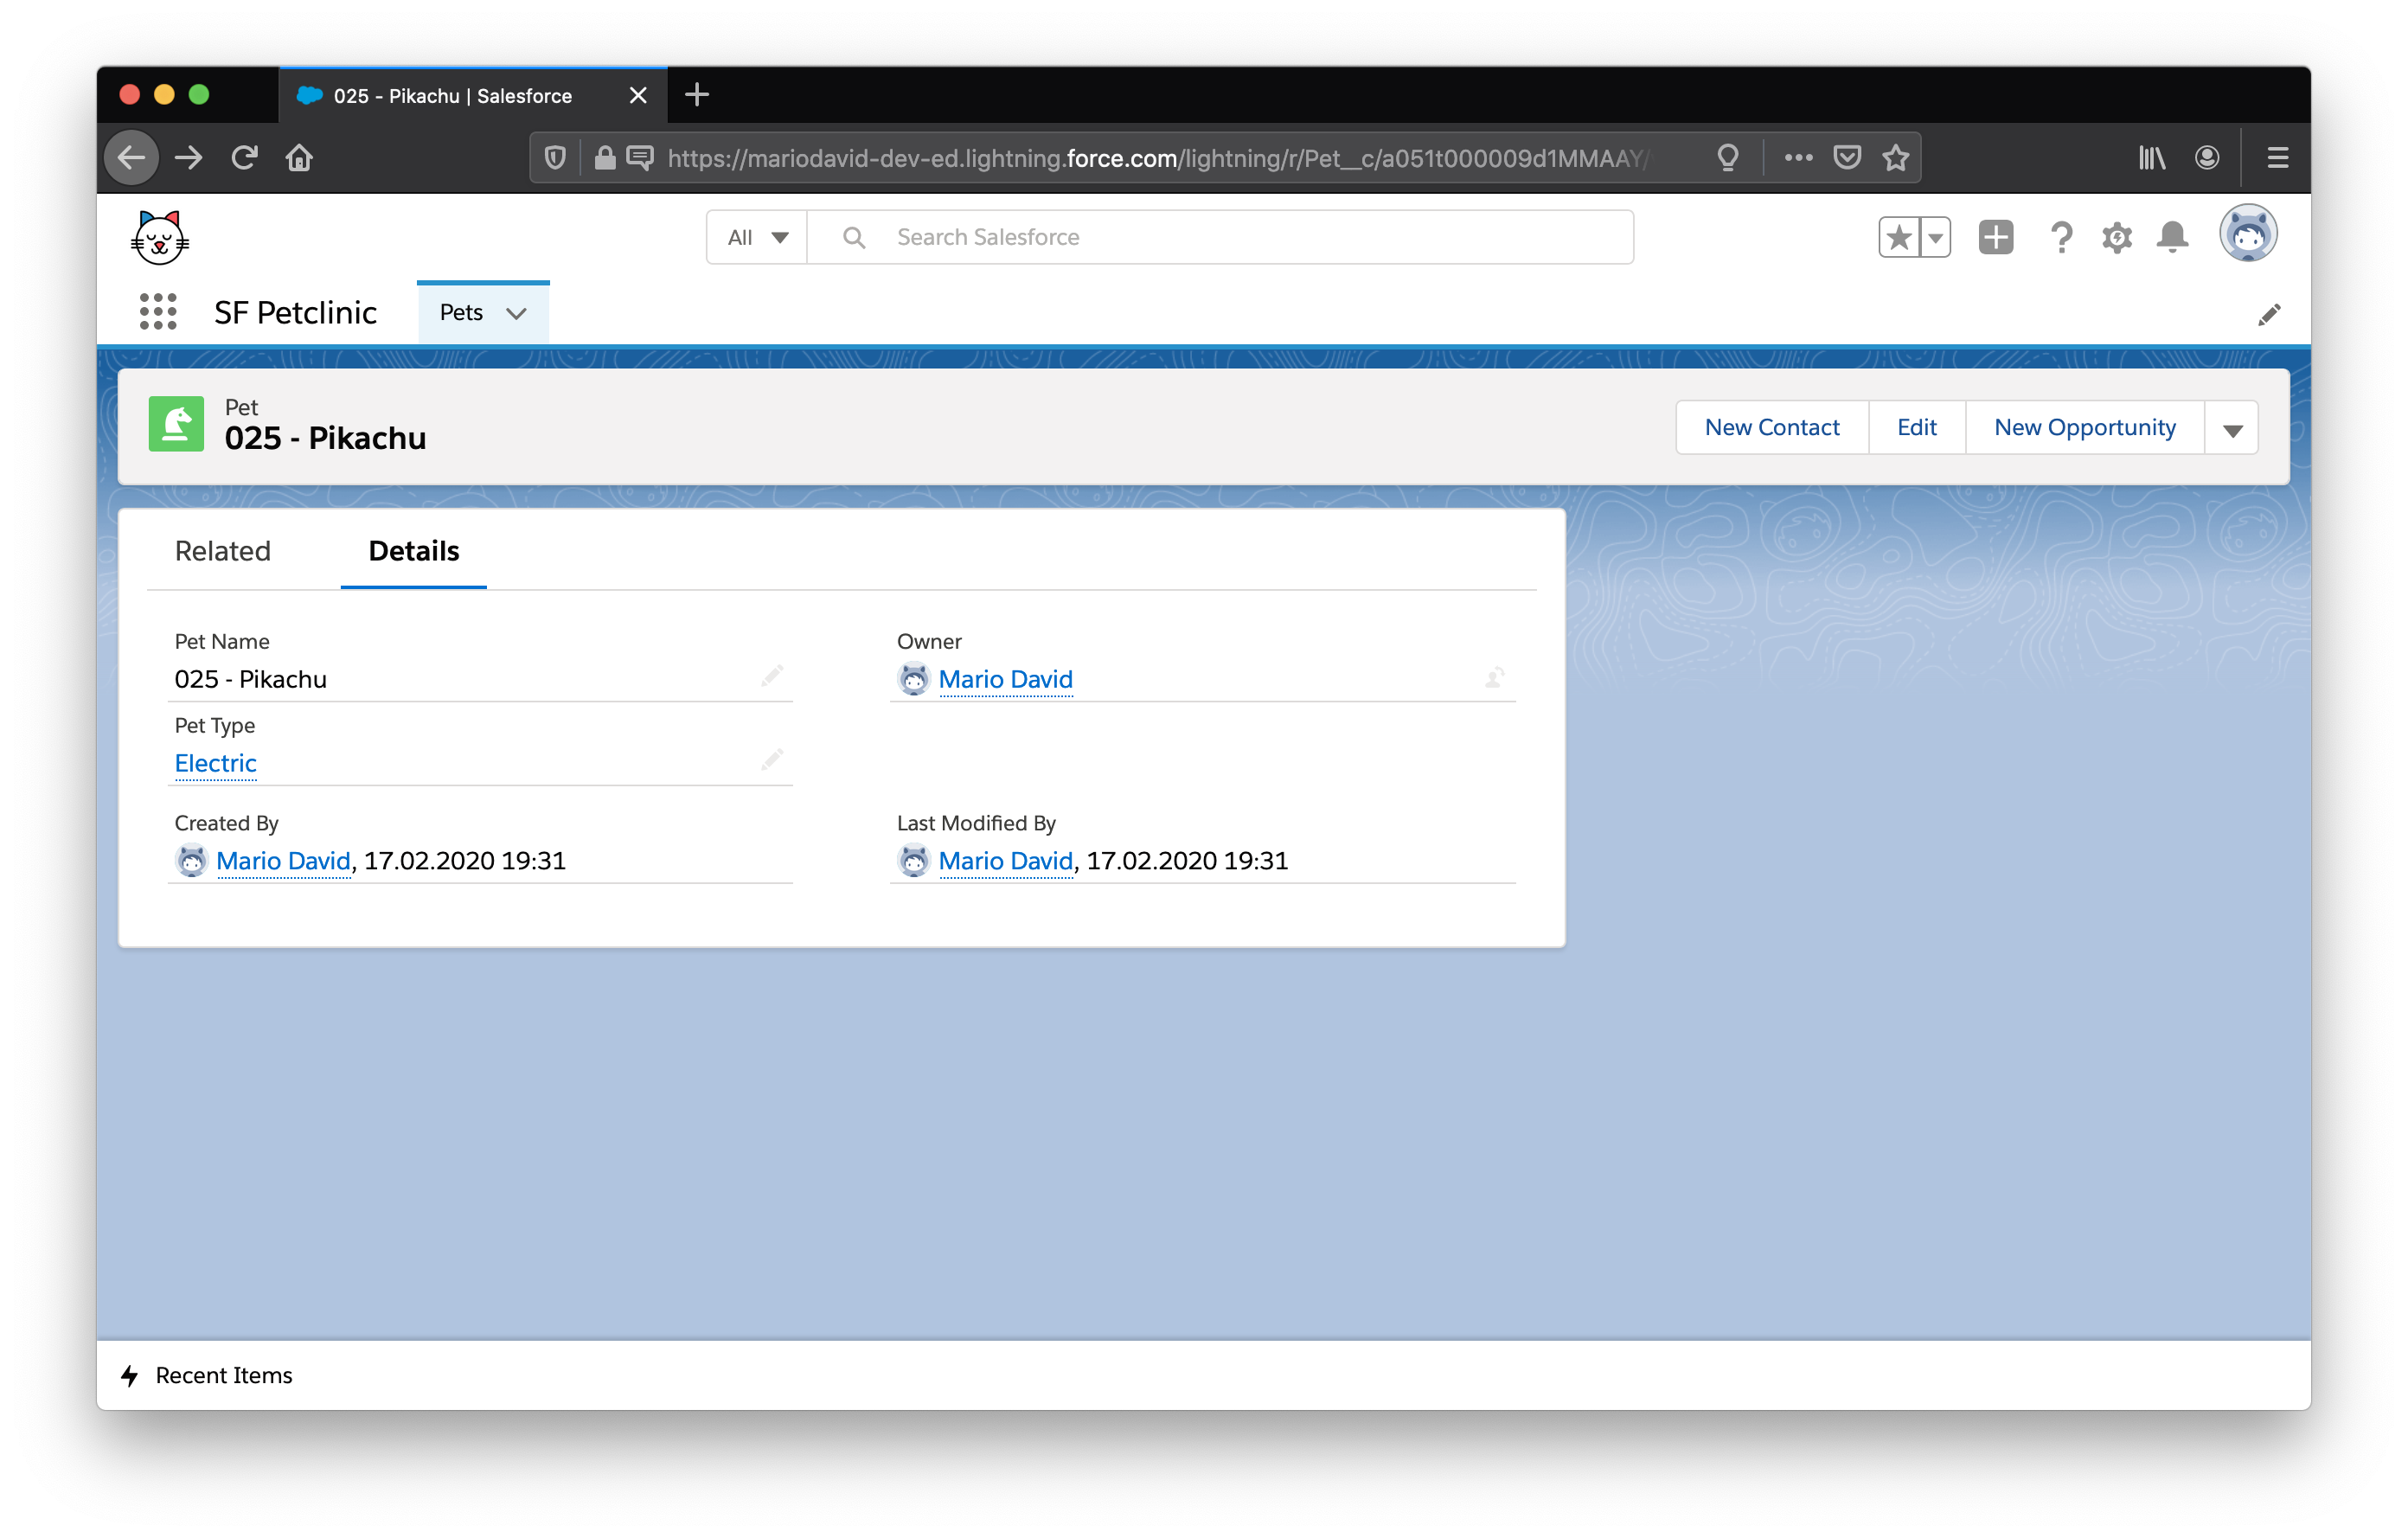Click pencil to edit navigation bar
The width and height of the screenshot is (2408, 1538).
click(2268, 315)
